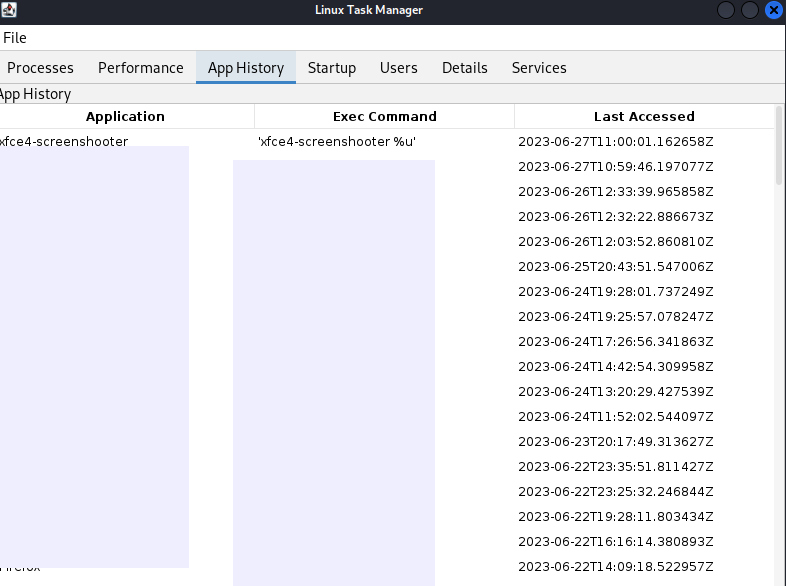Viewport: 786px width, 586px height.
Task: Close the Linux Task Manager window
Action: tap(774, 10)
